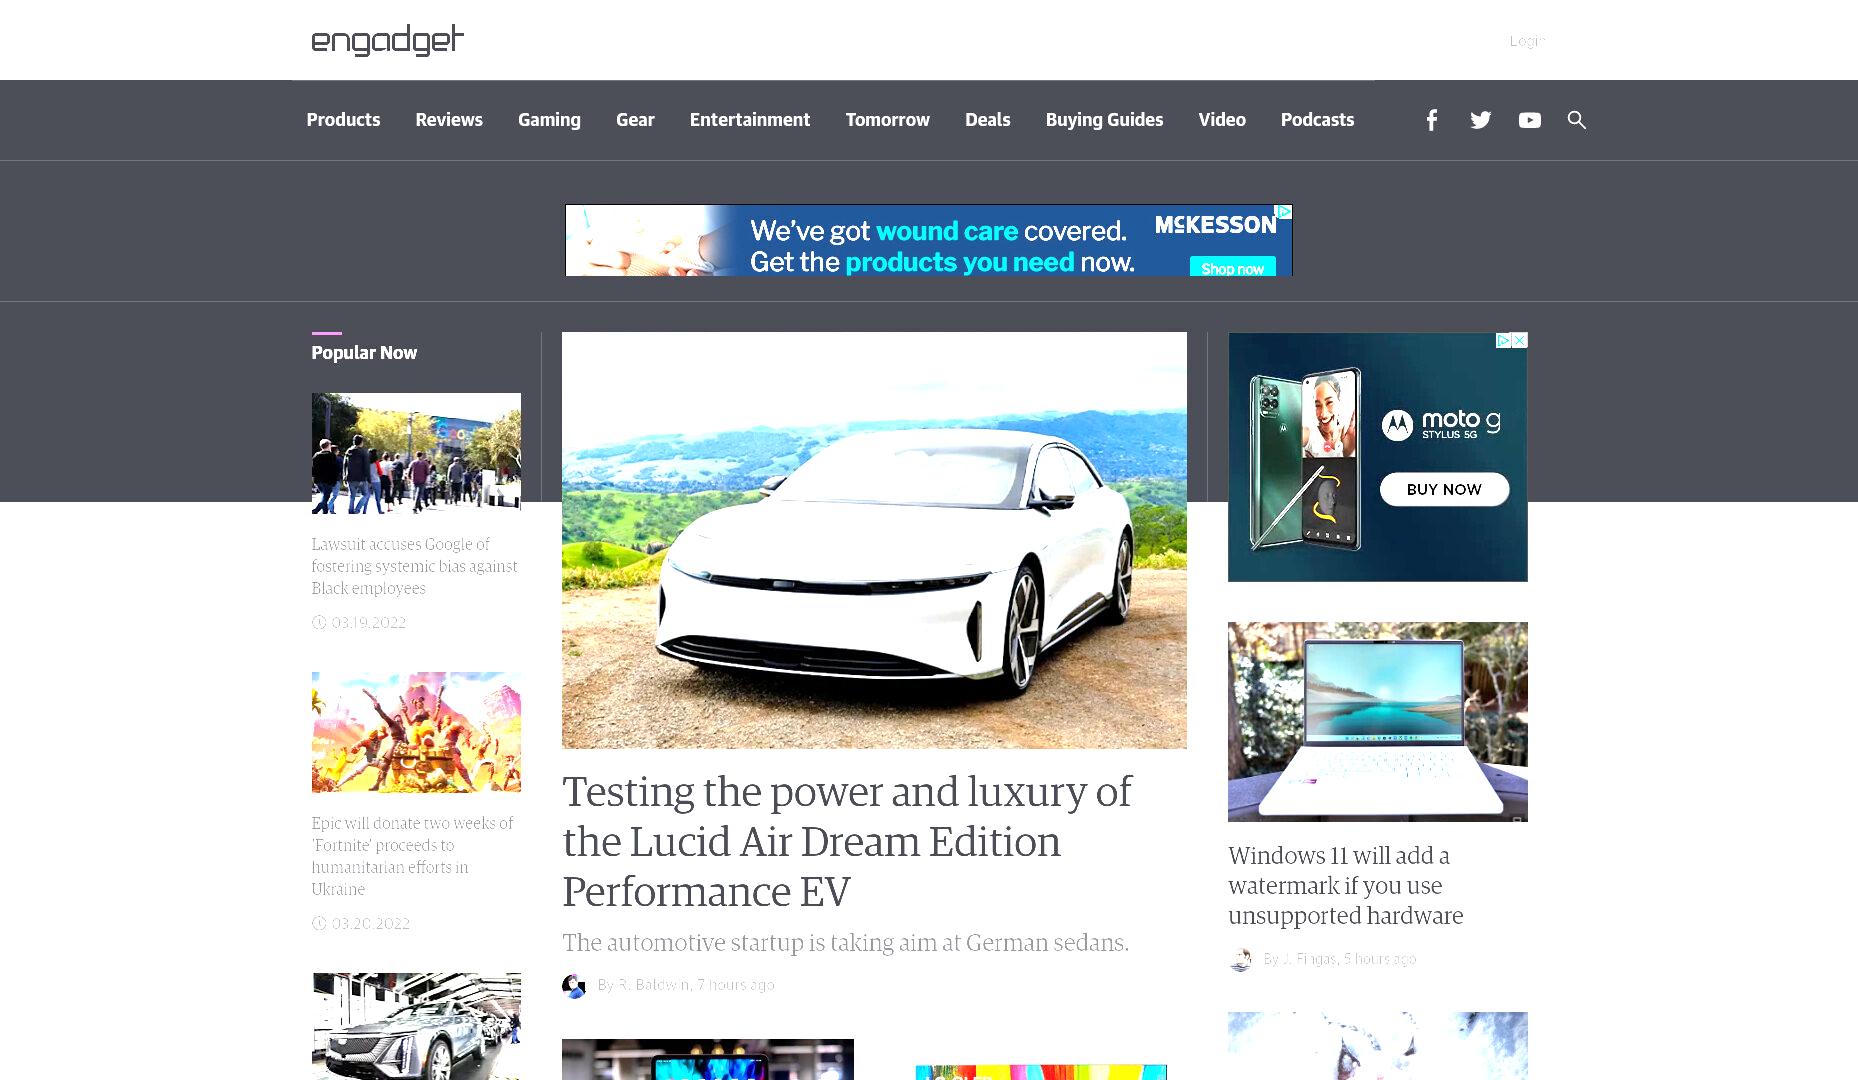Open the Products menu
The height and width of the screenshot is (1080, 1858).
(343, 120)
